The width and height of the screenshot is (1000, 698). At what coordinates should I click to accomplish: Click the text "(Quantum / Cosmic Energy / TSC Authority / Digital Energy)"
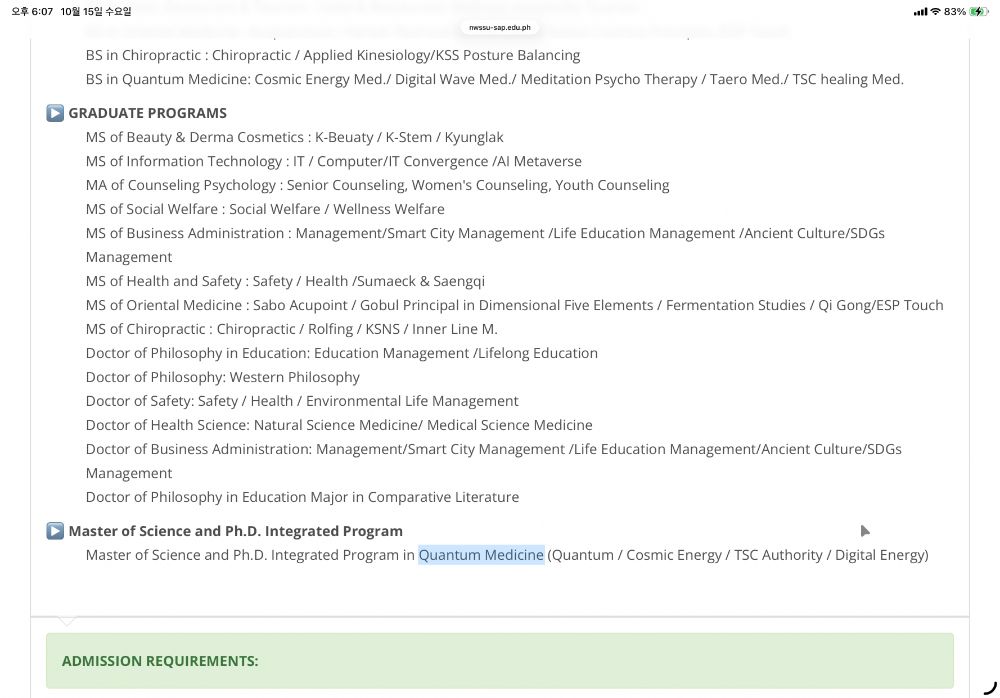pos(738,555)
